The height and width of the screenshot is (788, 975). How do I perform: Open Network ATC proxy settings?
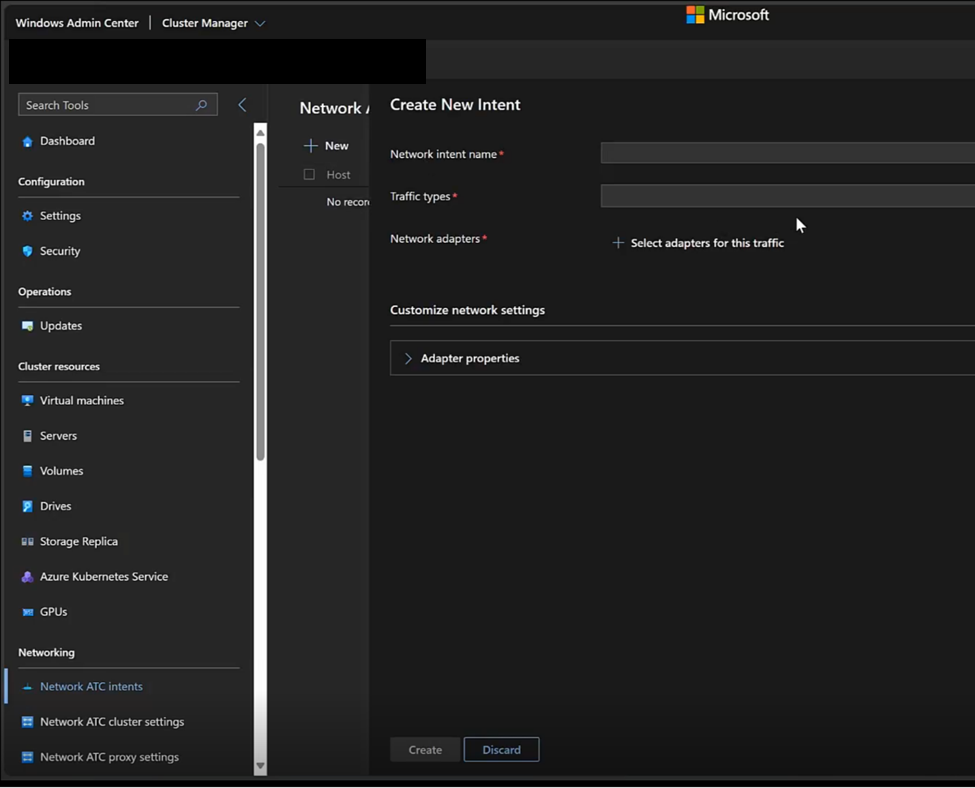coord(109,757)
